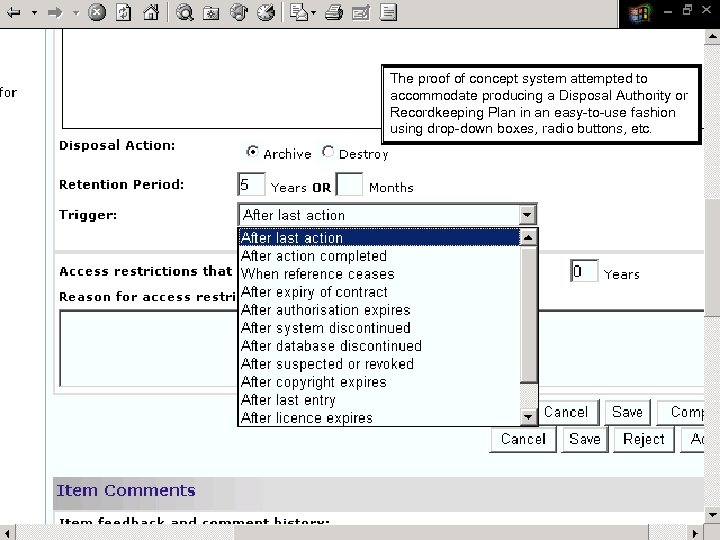
Task: Open the Search magnifier icon
Action: [x=185, y=12]
